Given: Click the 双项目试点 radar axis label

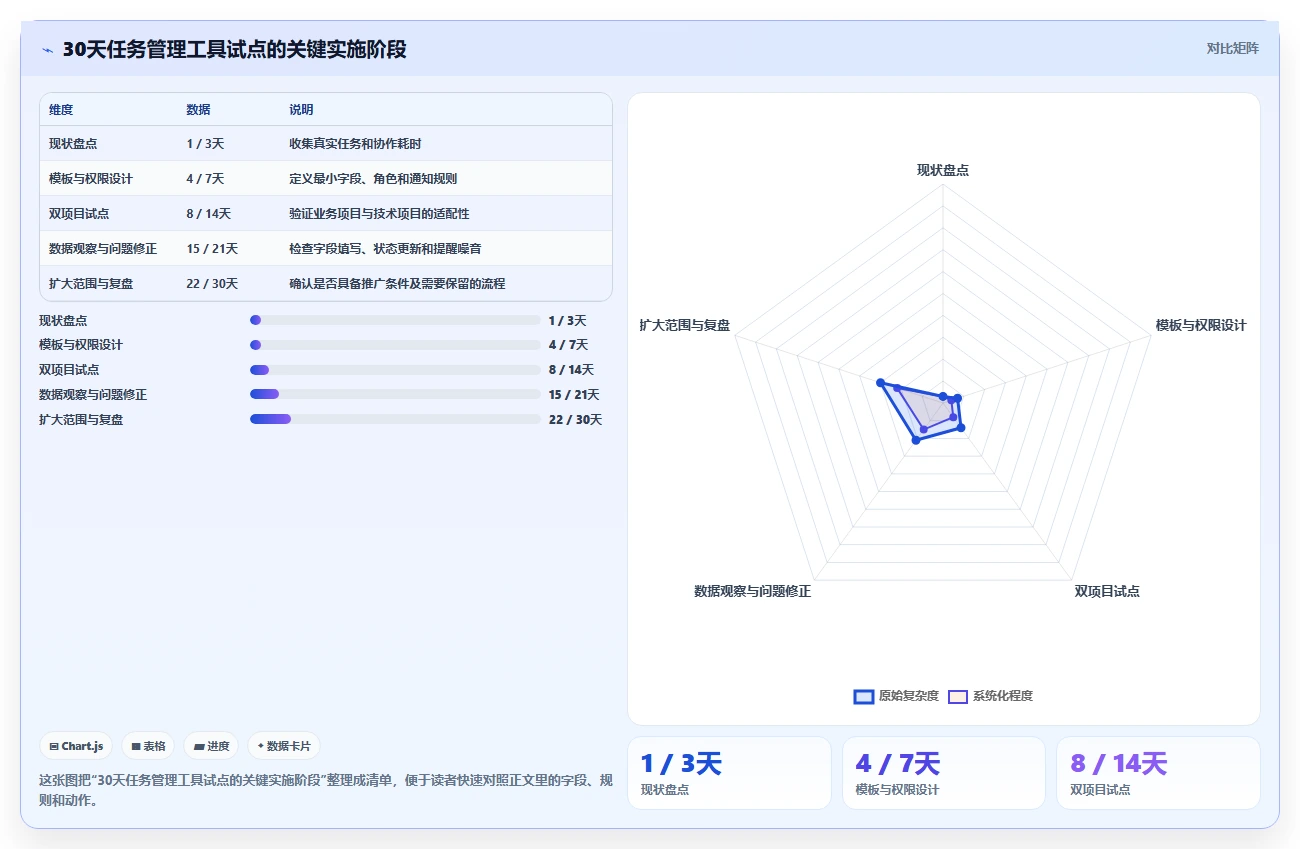Looking at the screenshot, I should (x=1107, y=591).
